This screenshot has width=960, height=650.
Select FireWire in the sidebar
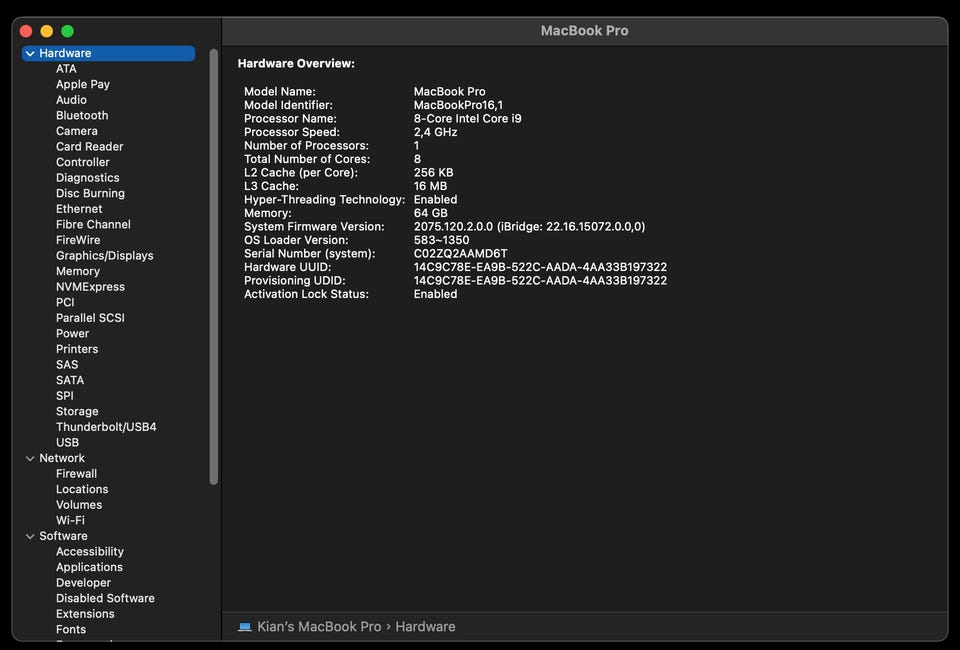[78, 240]
